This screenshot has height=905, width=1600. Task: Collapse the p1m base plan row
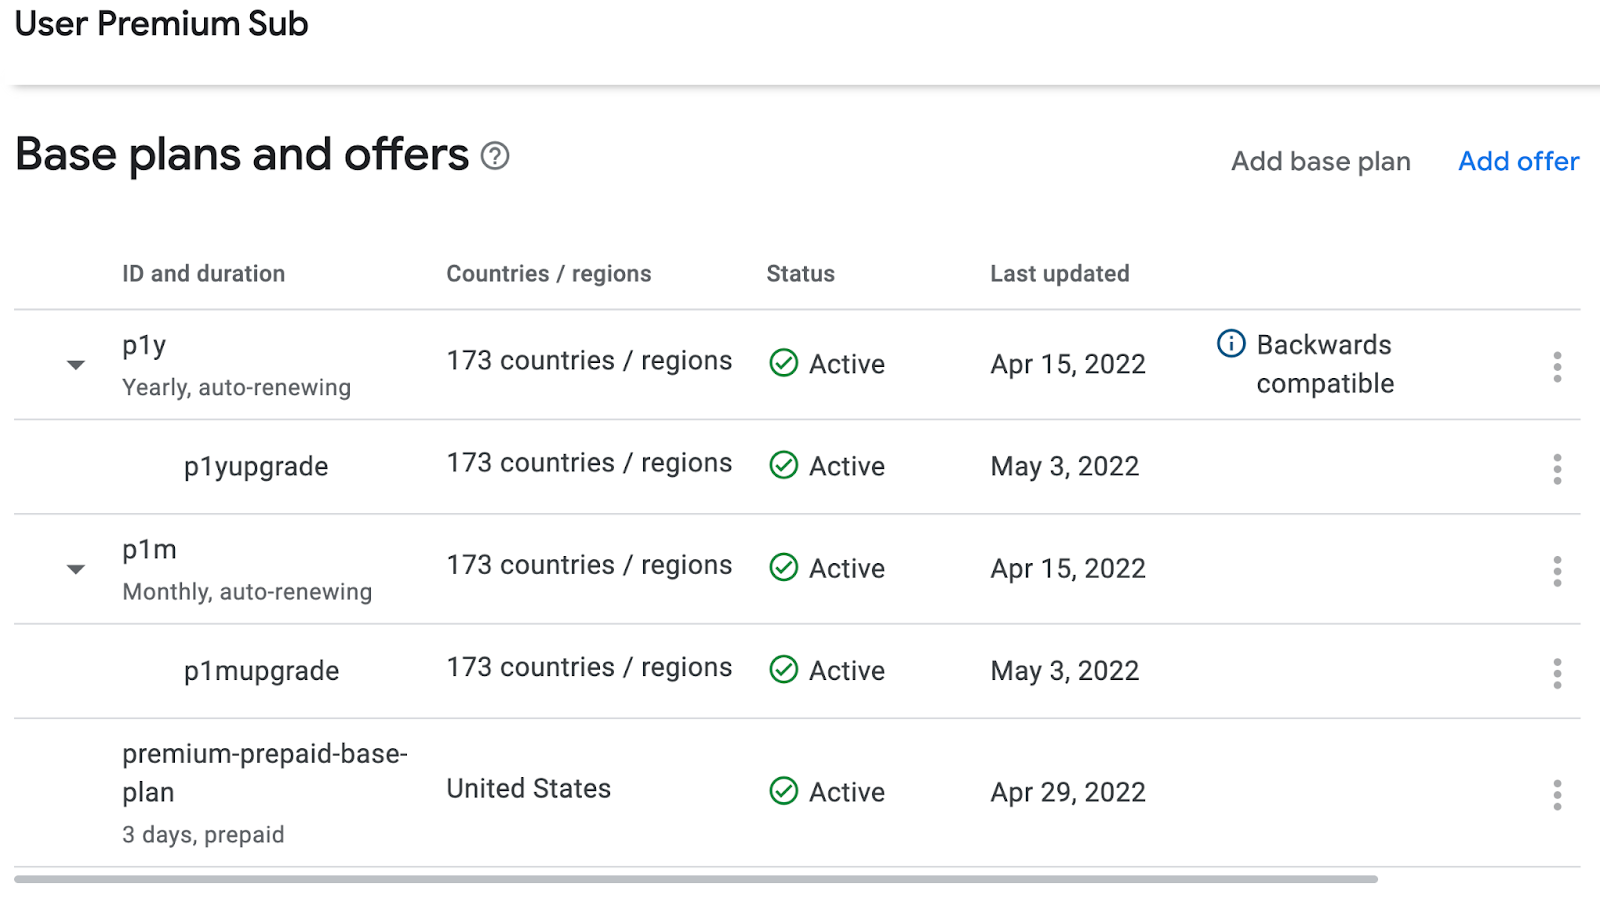click(x=76, y=569)
